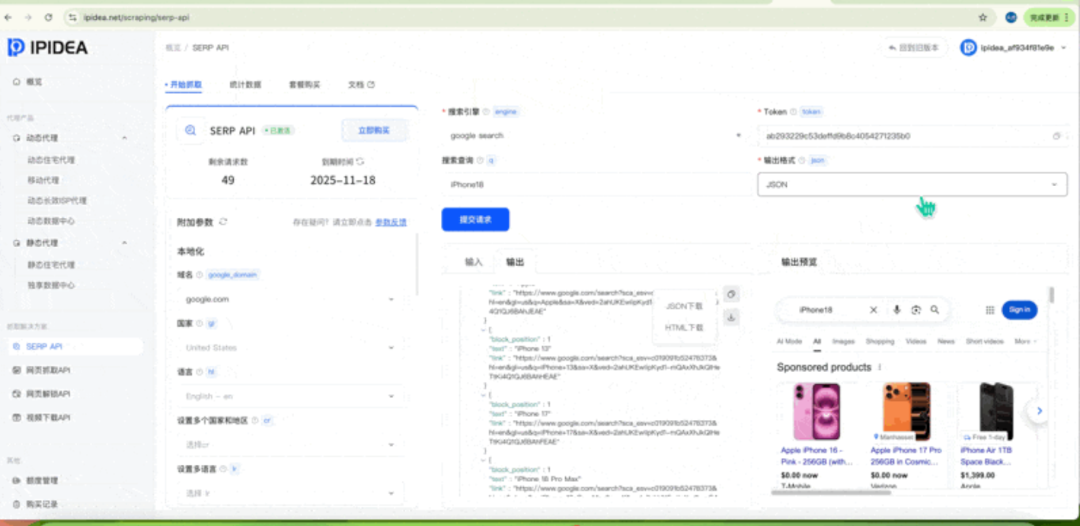
Task: Click the info icon next to Token label
Action: point(793,112)
